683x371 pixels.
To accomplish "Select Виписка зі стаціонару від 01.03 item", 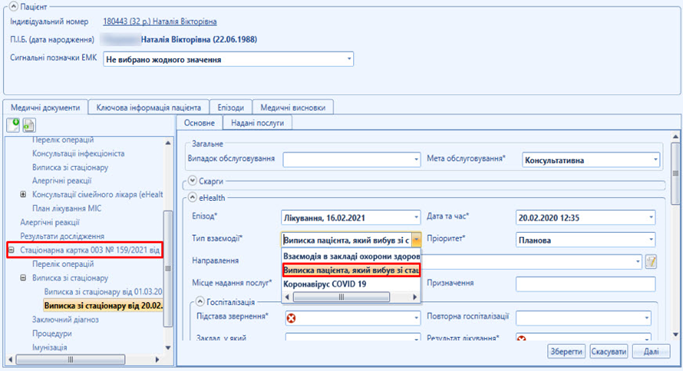I will click(x=103, y=291).
